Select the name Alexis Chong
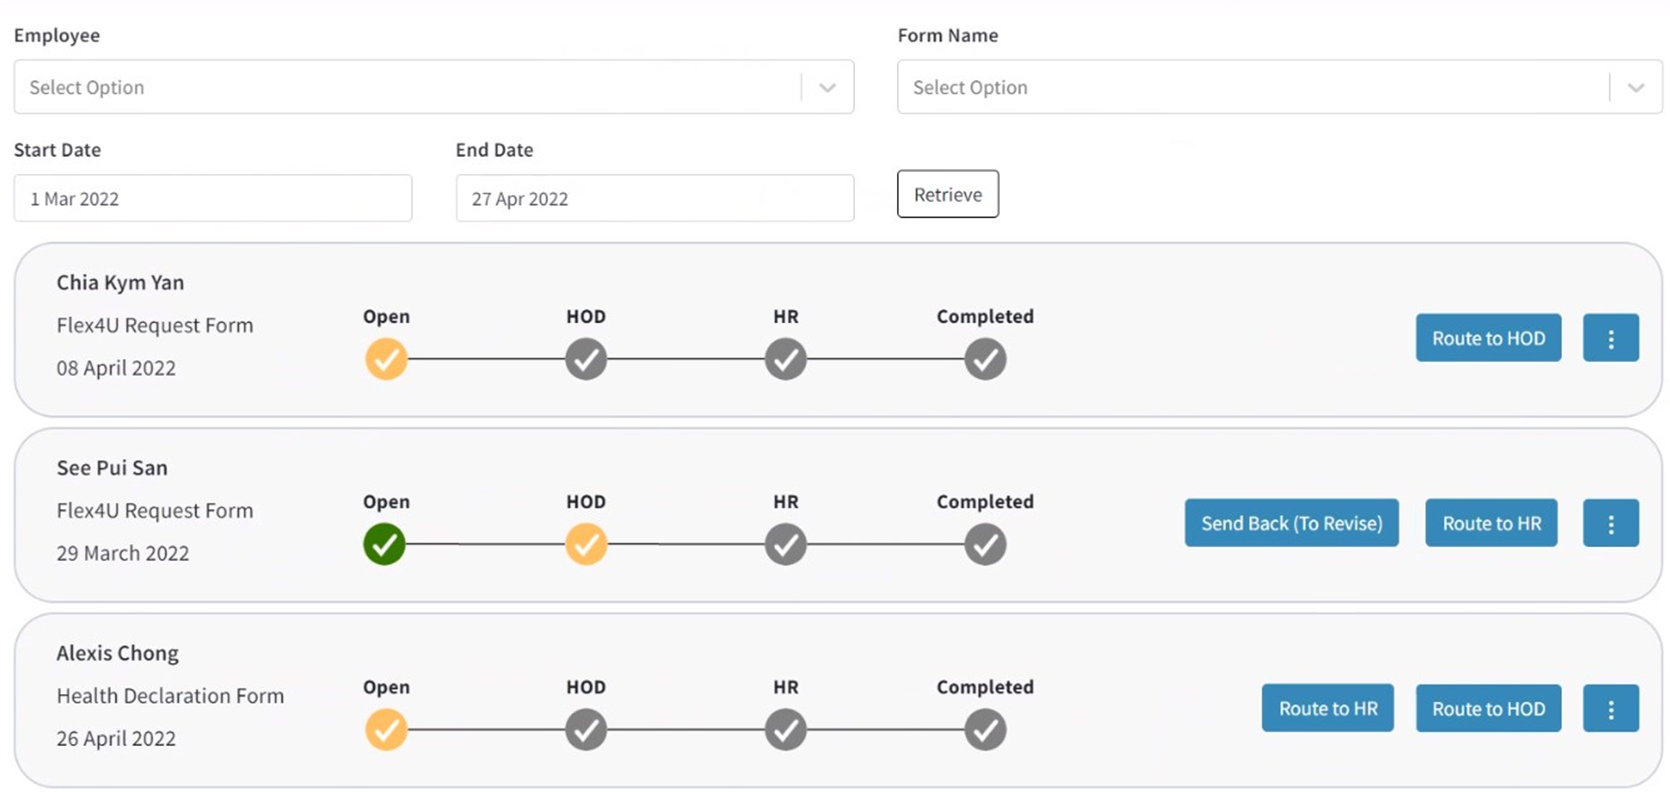 117,653
